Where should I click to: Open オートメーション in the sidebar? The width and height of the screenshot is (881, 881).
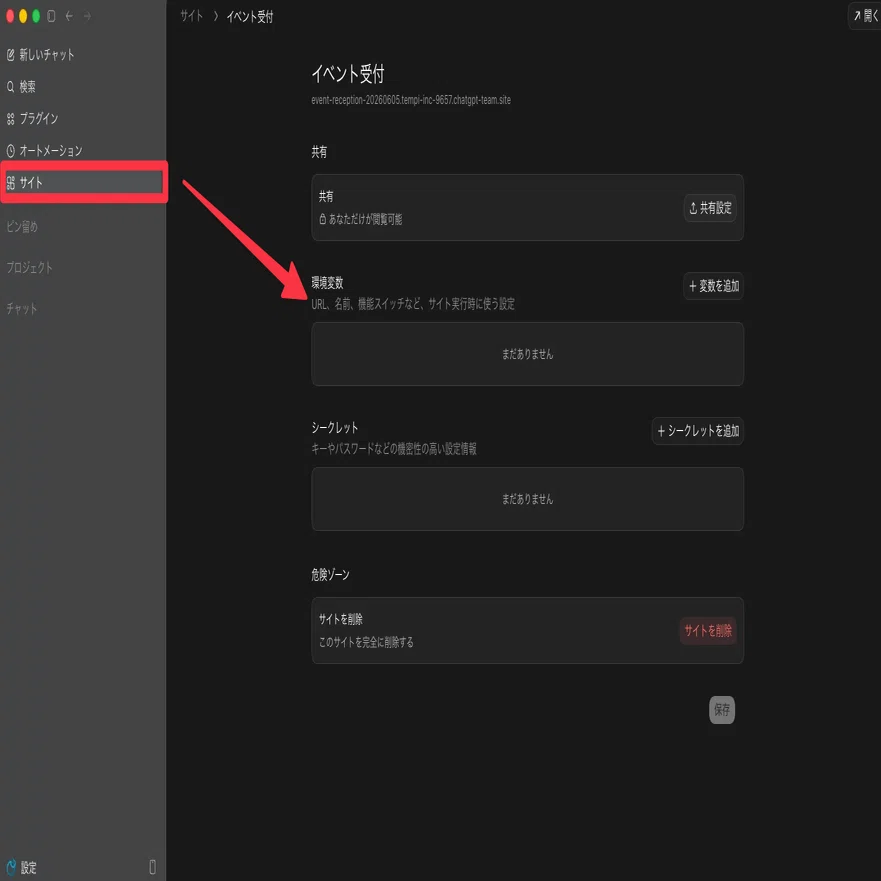[44, 151]
